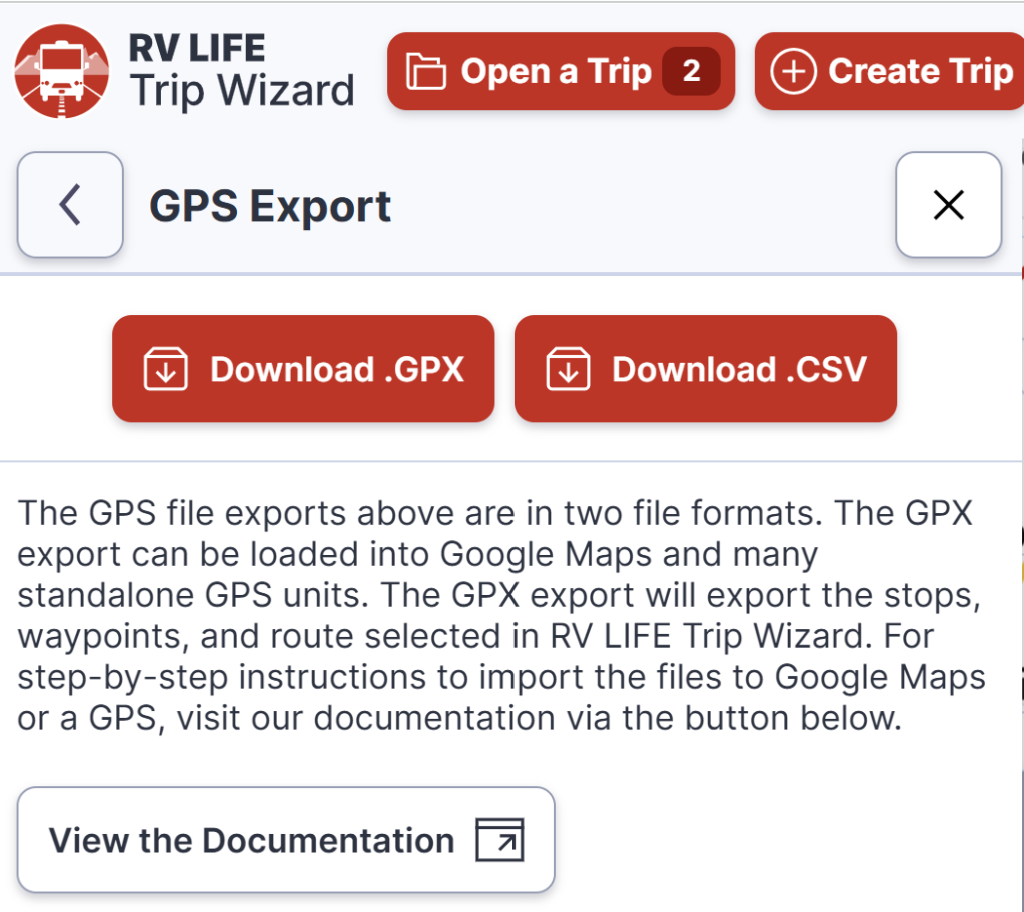Click the RV LIFE Trip Wizard title text
This screenshot has width=1024, height=912.
(242, 71)
